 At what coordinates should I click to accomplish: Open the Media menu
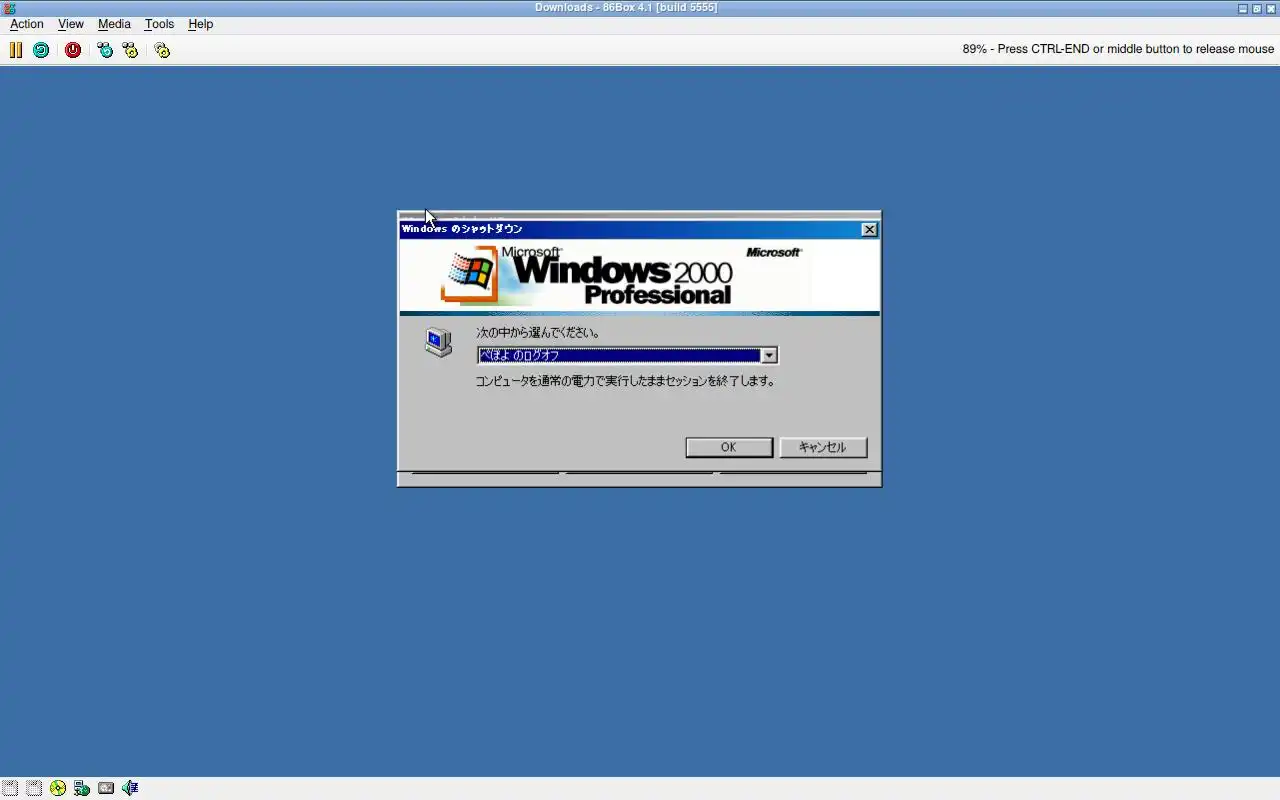(x=114, y=24)
